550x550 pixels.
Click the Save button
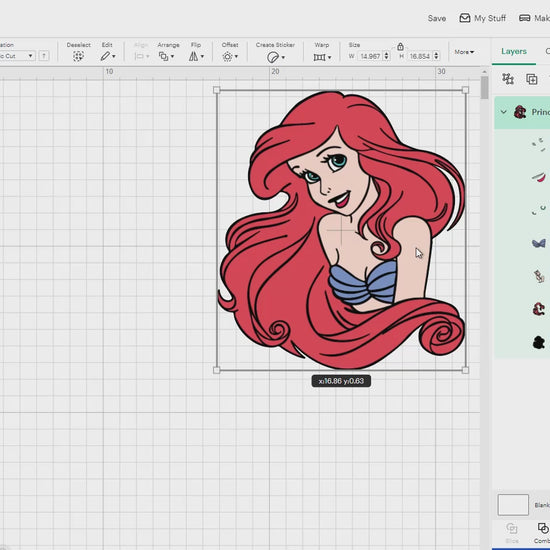[x=437, y=18]
